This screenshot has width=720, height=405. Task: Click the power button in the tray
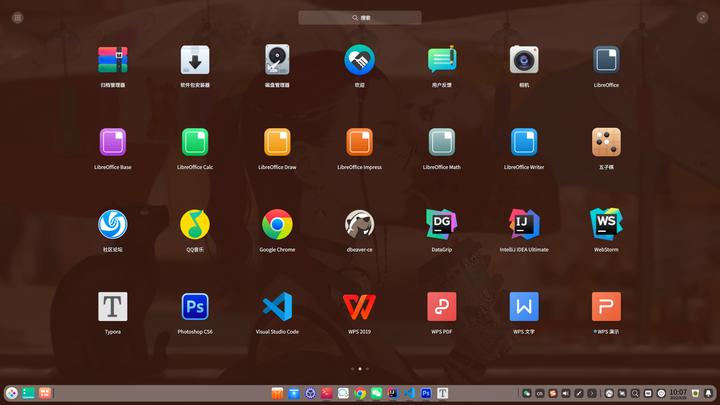[x=661, y=394]
